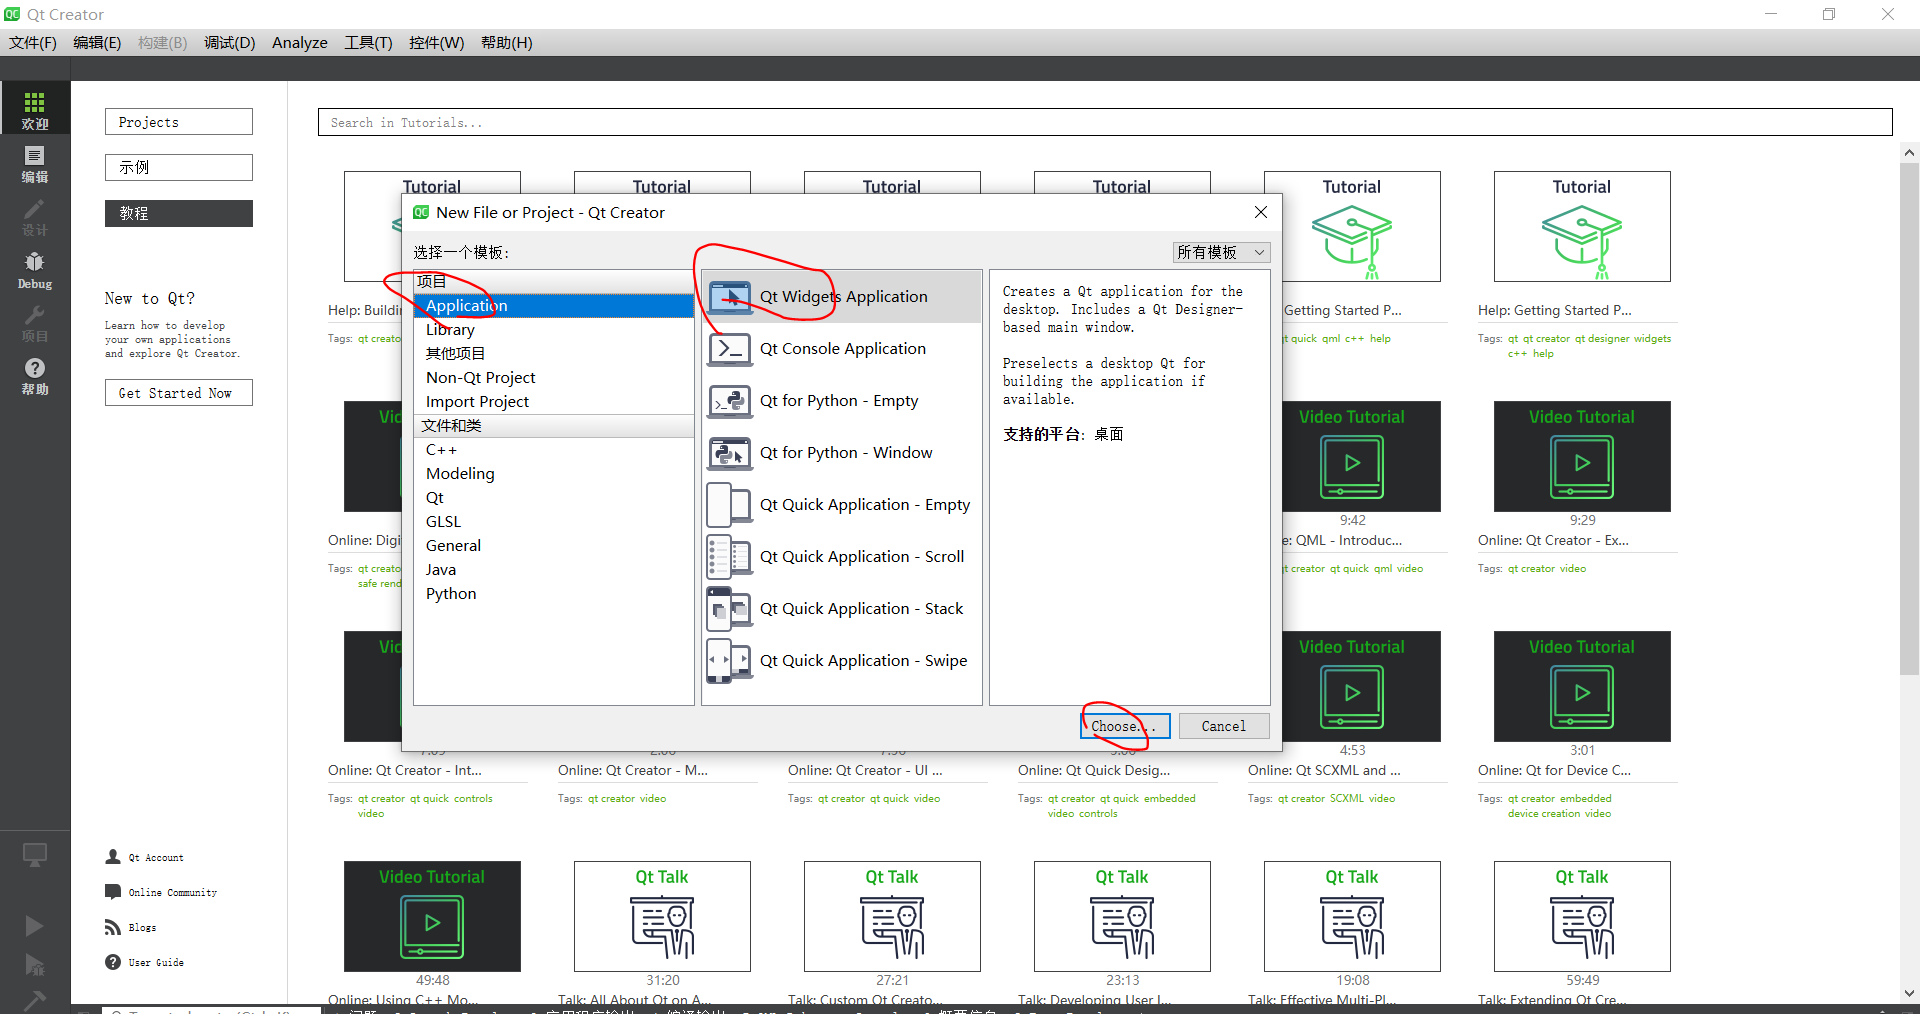Switch to Edit (编辑) mode in sidebar
Image resolution: width=1920 pixels, height=1014 pixels.
pyautogui.click(x=35, y=163)
